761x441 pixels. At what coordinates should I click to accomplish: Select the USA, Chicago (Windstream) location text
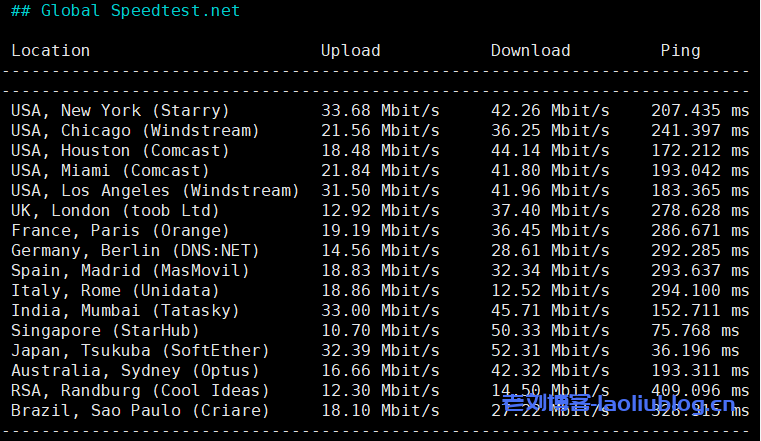(x=135, y=131)
